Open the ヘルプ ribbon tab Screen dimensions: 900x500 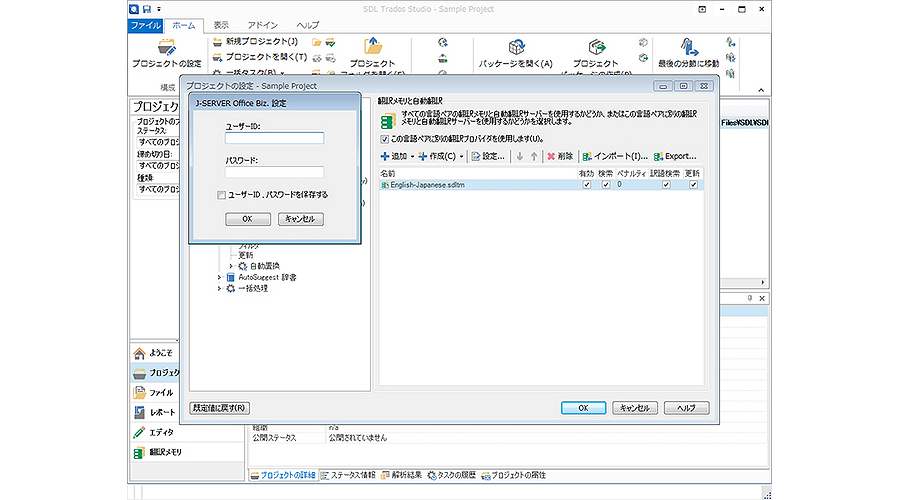click(x=308, y=25)
